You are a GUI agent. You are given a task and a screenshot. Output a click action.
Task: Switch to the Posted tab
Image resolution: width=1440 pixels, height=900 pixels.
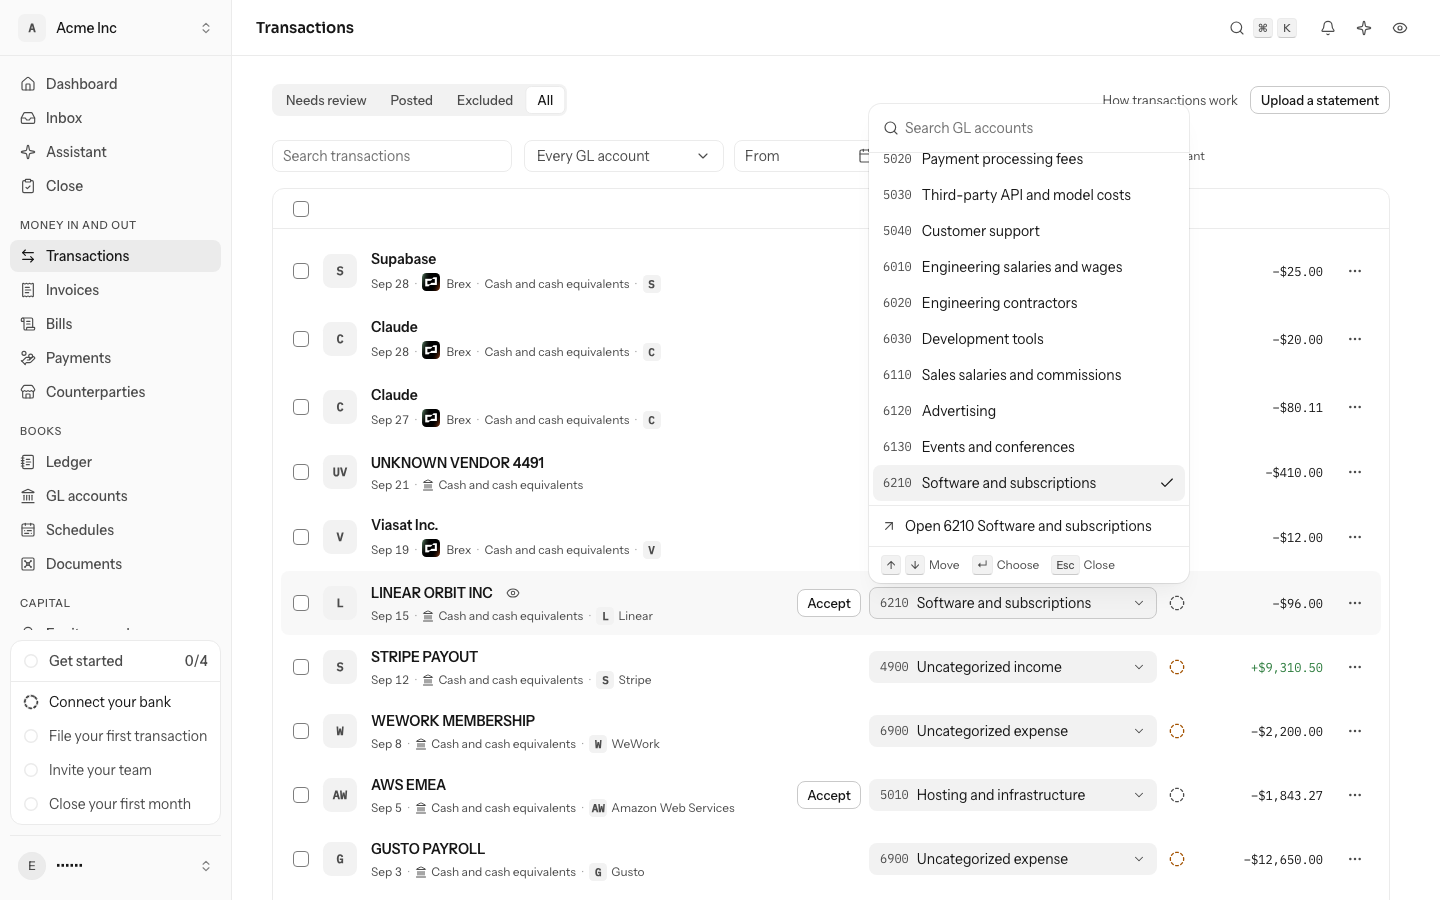tap(412, 100)
